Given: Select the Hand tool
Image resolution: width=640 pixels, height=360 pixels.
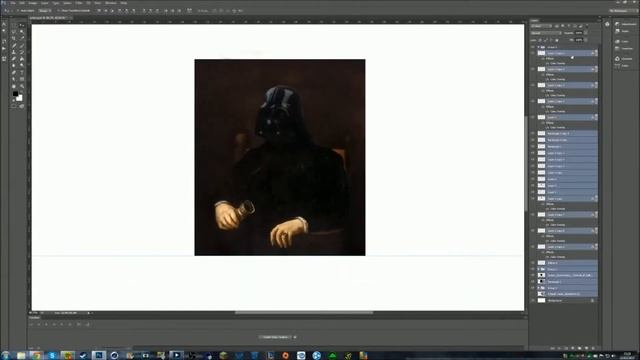Looking at the screenshot, I should pyautogui.click(x=13, y=86).
